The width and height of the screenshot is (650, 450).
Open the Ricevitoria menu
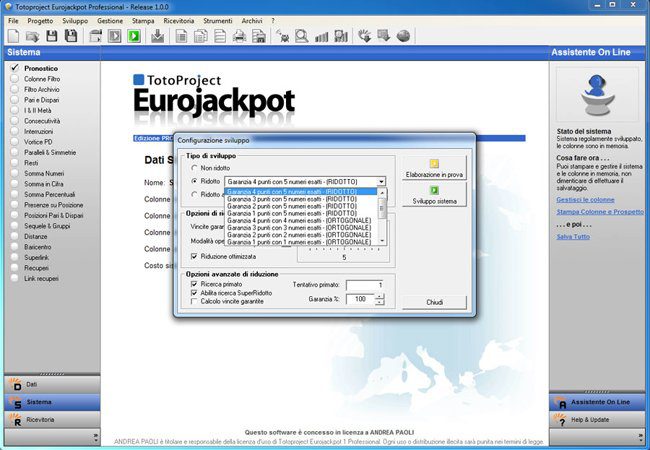(x=179, y=21)
